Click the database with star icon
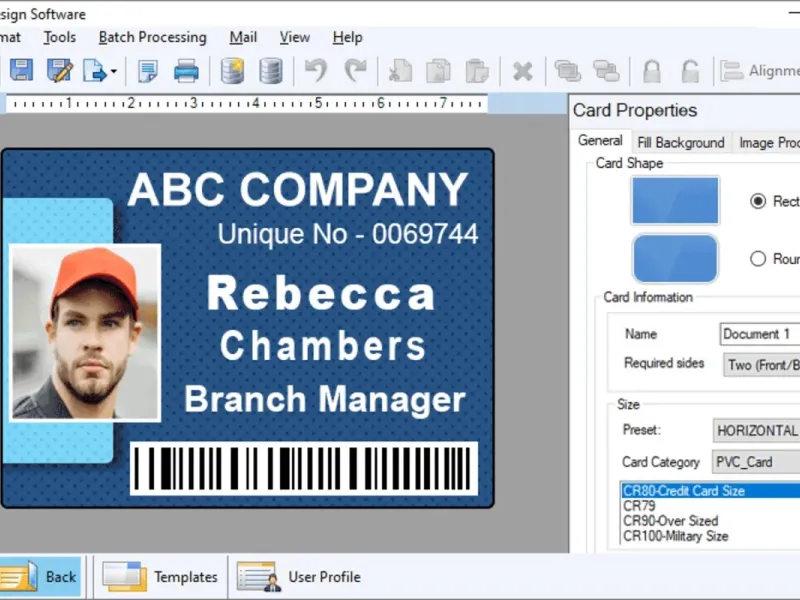Viewport: 800px width, 600px height. click(233, 71)
